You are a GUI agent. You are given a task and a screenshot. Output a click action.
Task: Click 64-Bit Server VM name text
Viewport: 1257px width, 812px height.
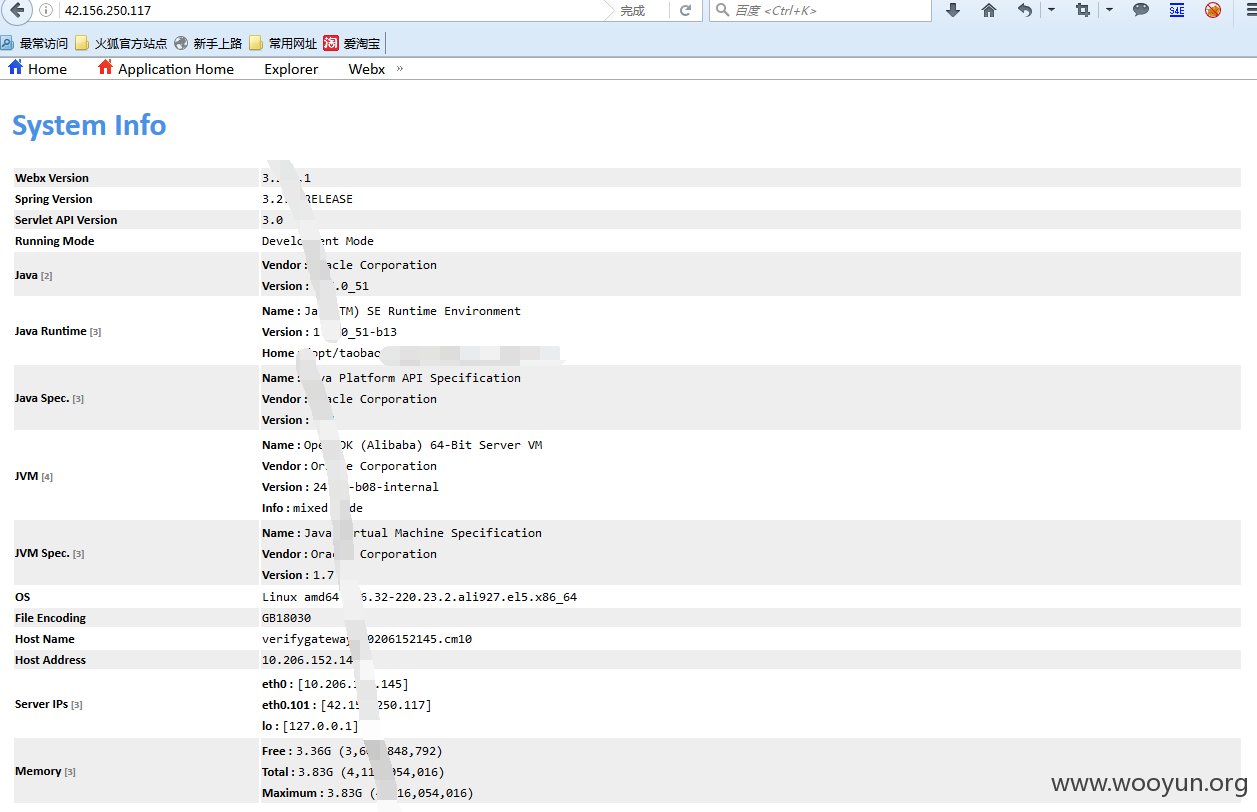click(486, 445)
